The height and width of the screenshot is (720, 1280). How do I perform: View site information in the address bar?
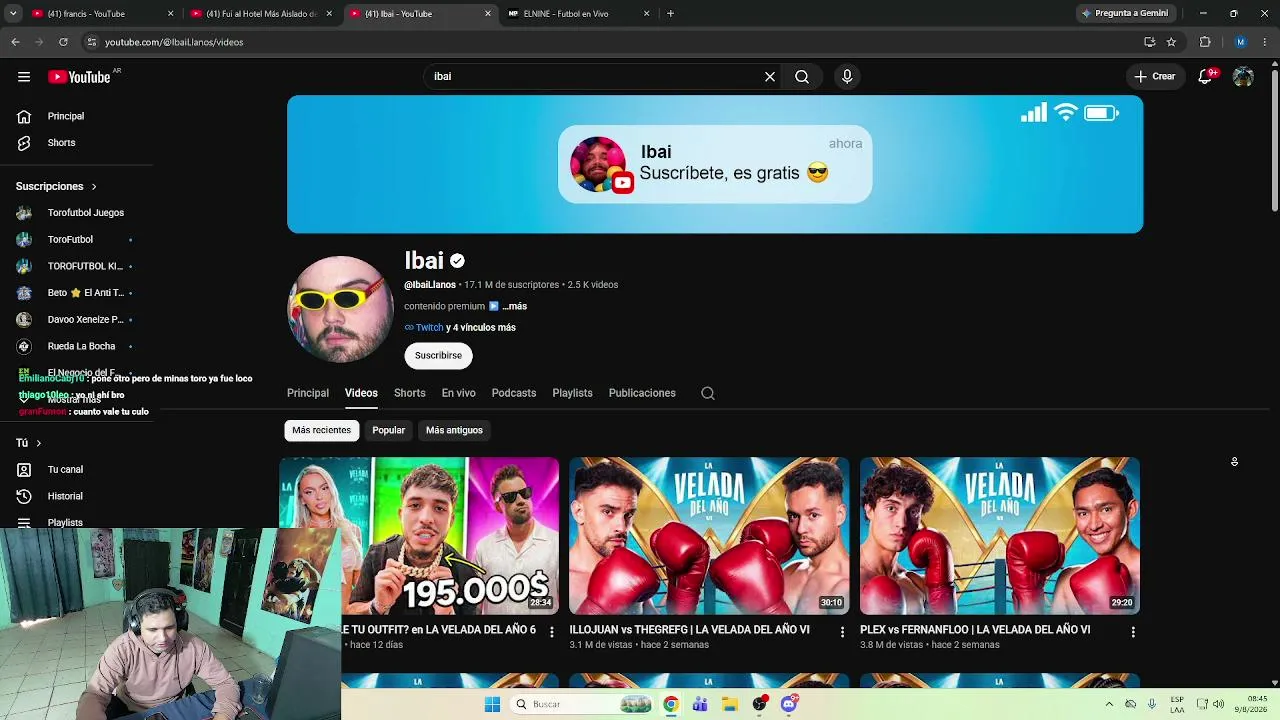coord(91,42)
